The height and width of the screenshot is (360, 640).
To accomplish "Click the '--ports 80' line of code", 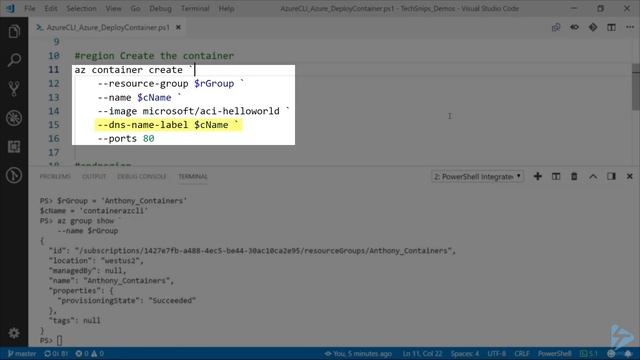I will pyautogui.click(x=126, y=138).
